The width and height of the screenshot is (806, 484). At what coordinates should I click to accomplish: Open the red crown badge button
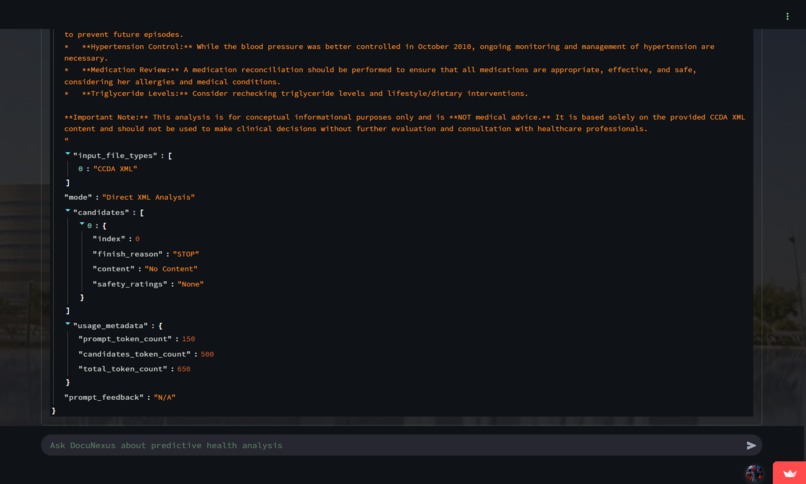click(789, 473)
